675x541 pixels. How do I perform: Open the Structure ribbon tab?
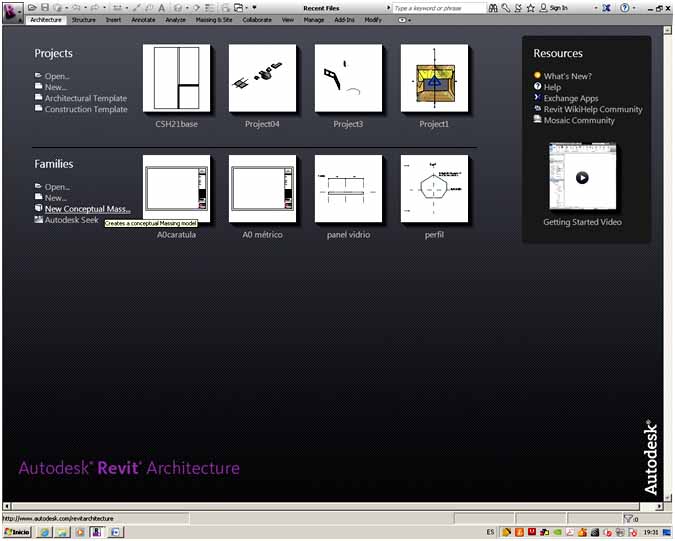point(84,20)
